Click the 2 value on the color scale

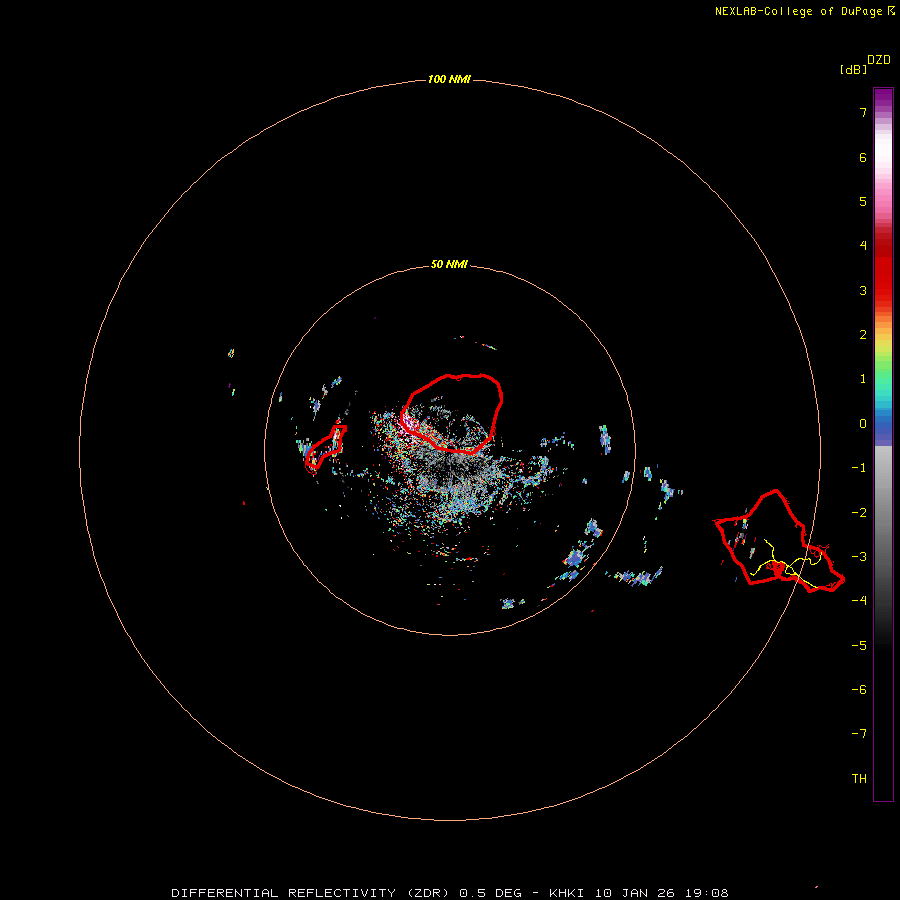coord(863,335)
